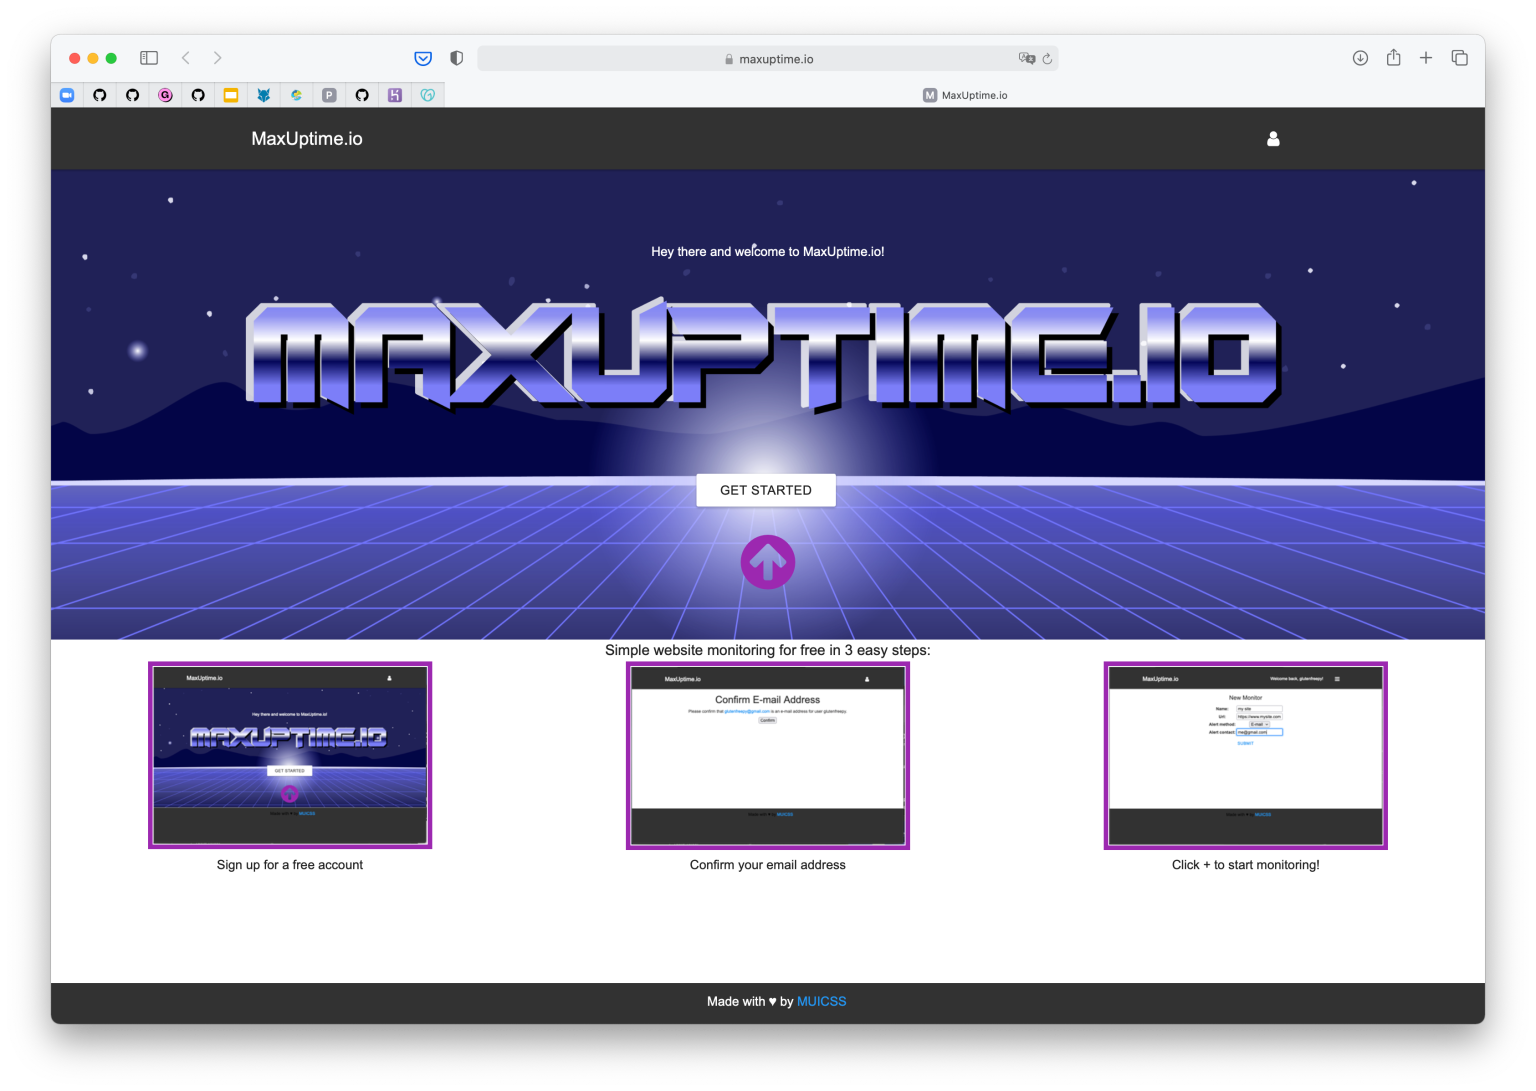Open the privacy report shield icon
Viewport: 1536px width, 1091px height.
coord(457,58)
